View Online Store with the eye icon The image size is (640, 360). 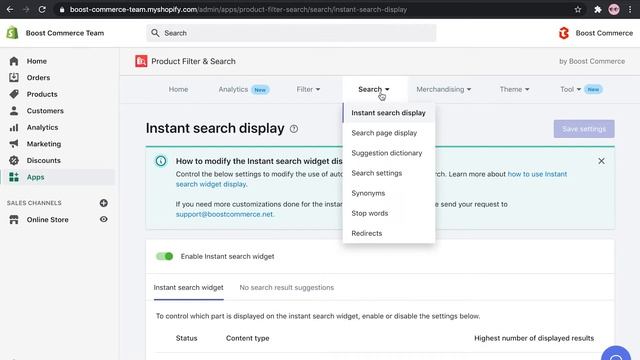(x=104, y=219)
